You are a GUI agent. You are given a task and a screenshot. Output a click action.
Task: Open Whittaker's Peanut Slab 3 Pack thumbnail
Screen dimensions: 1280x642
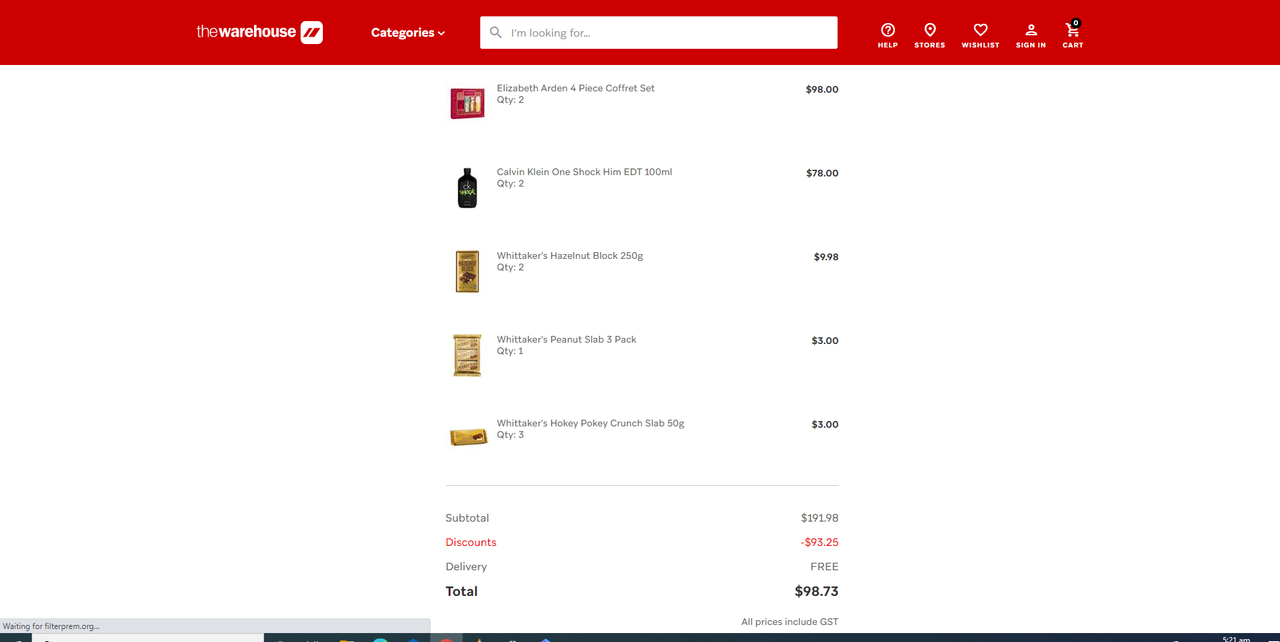pyautogui.click(x=467, y=355)
